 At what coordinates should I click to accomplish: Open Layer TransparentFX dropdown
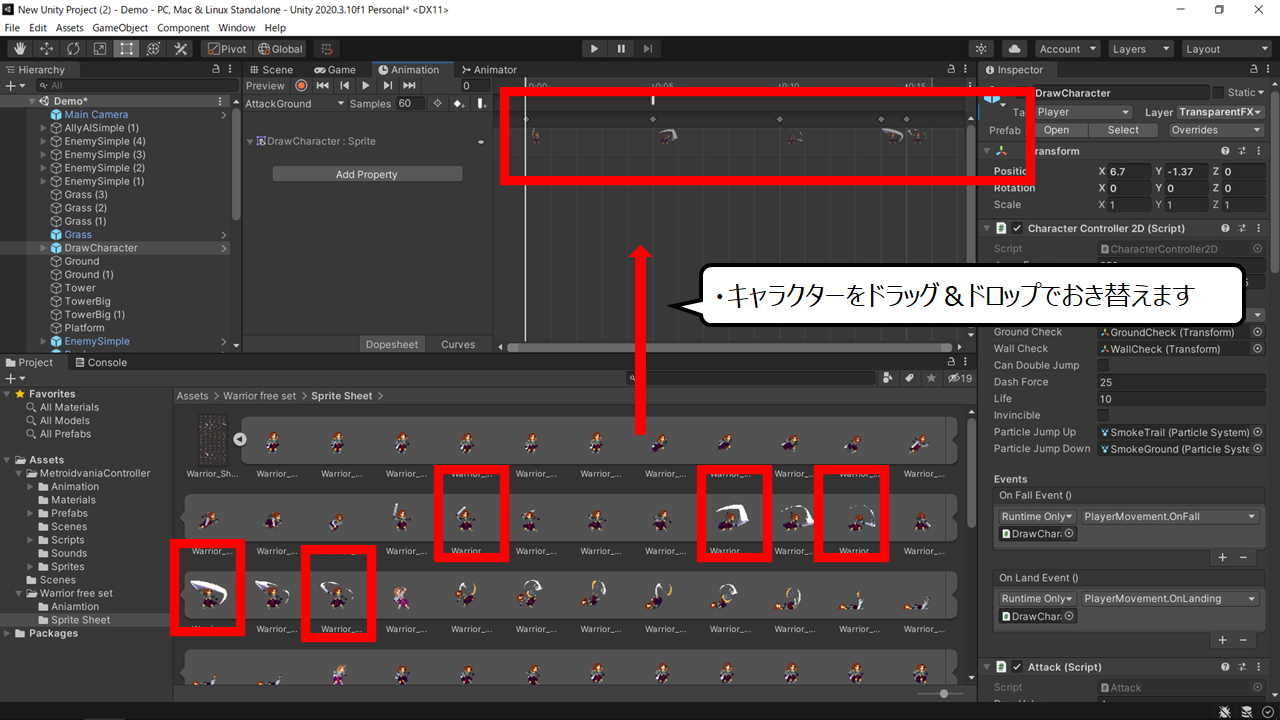coord(1221,112)
